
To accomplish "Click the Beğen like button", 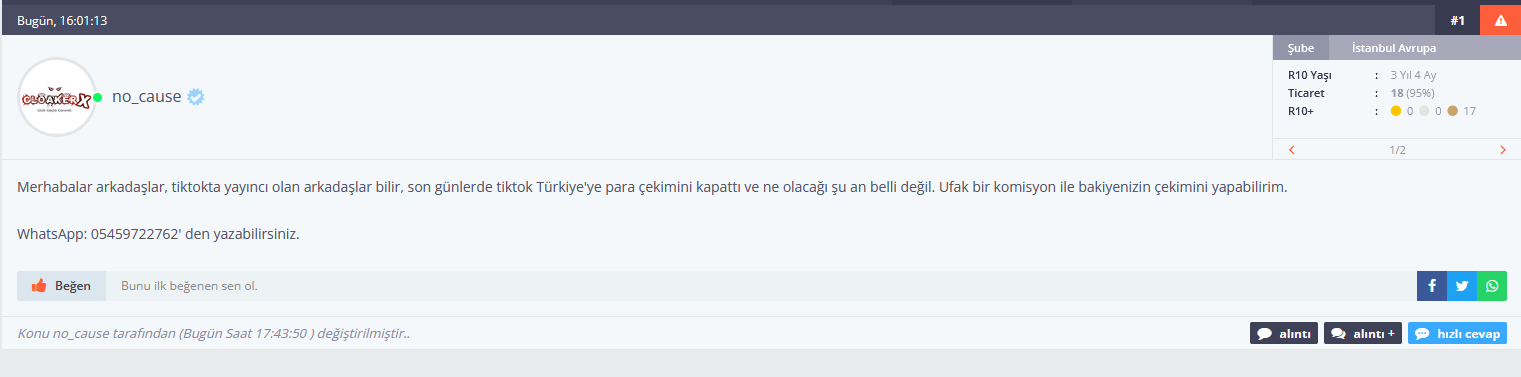I will [62, 286].
